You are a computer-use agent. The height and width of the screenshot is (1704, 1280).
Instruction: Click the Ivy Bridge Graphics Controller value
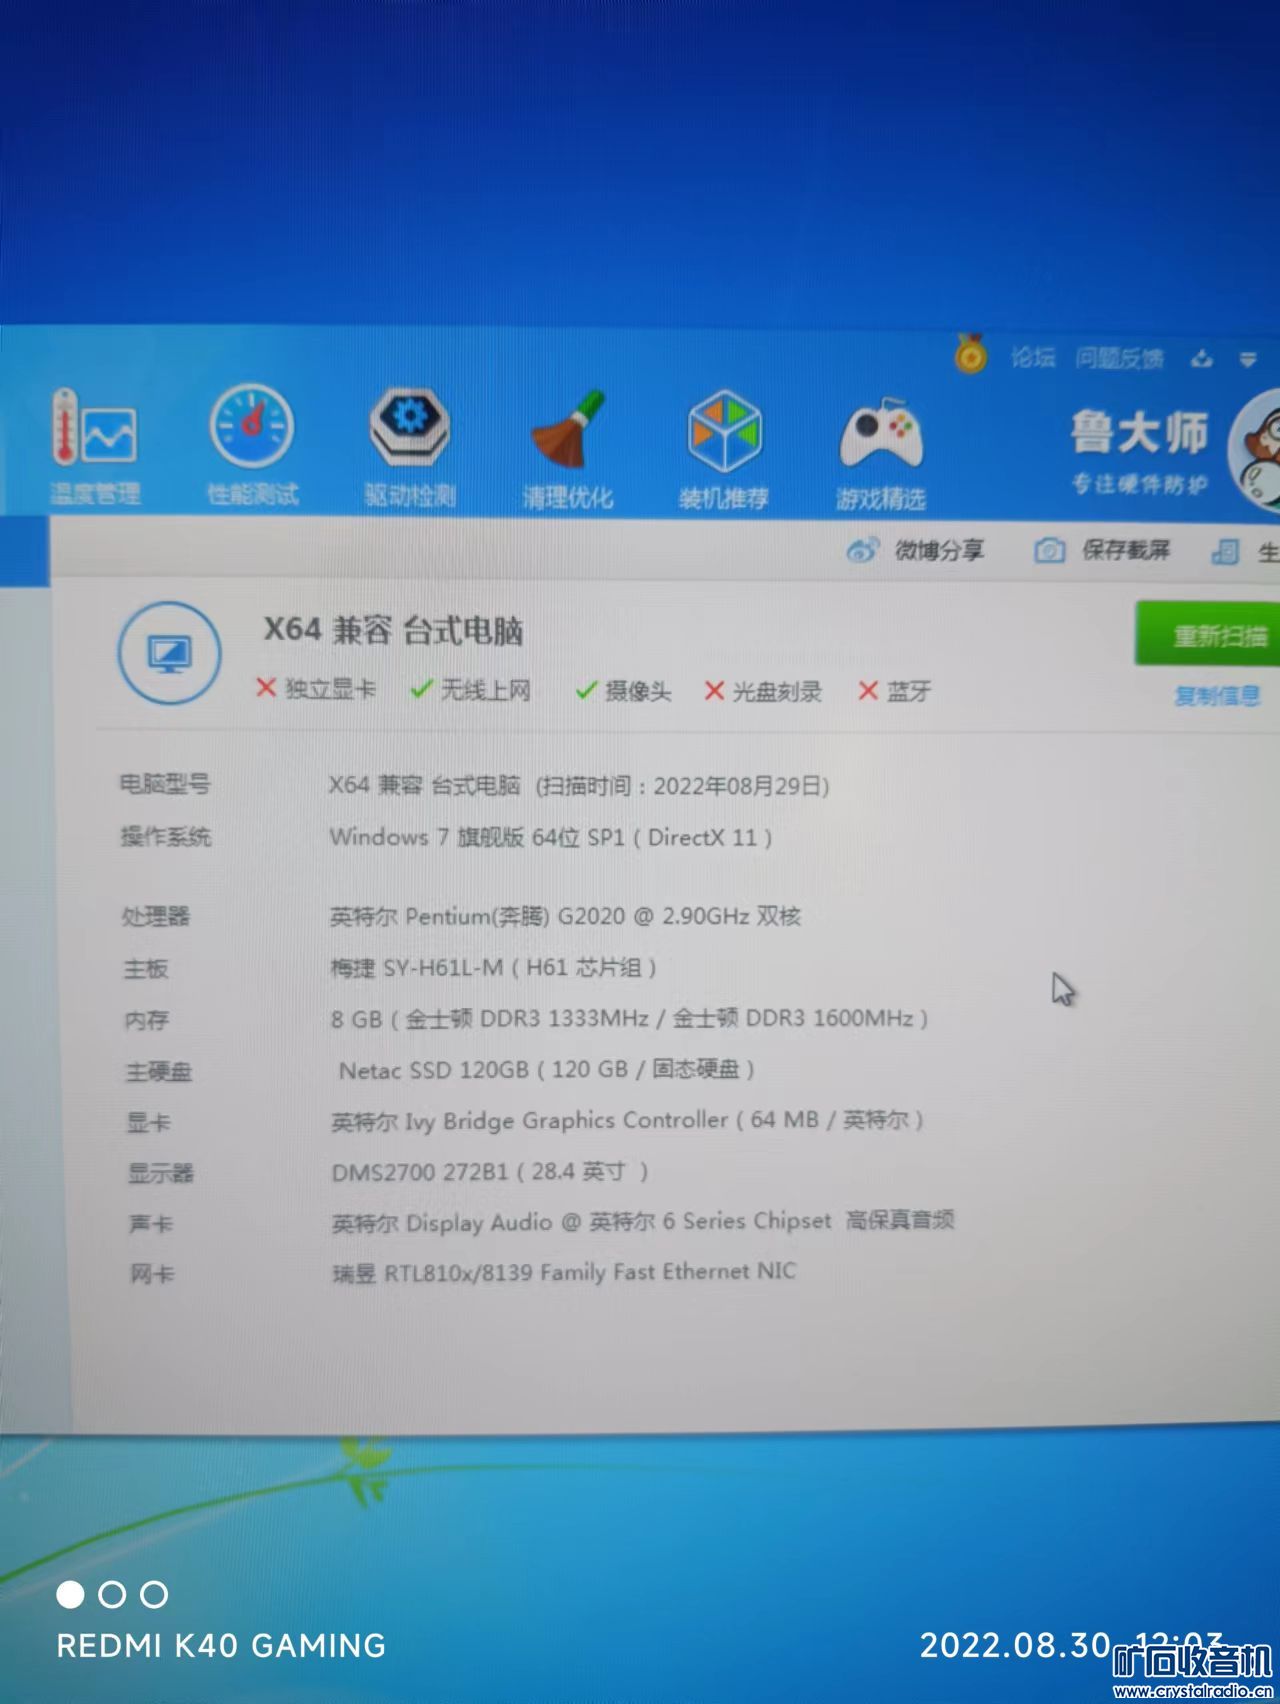pos(627,1121)
